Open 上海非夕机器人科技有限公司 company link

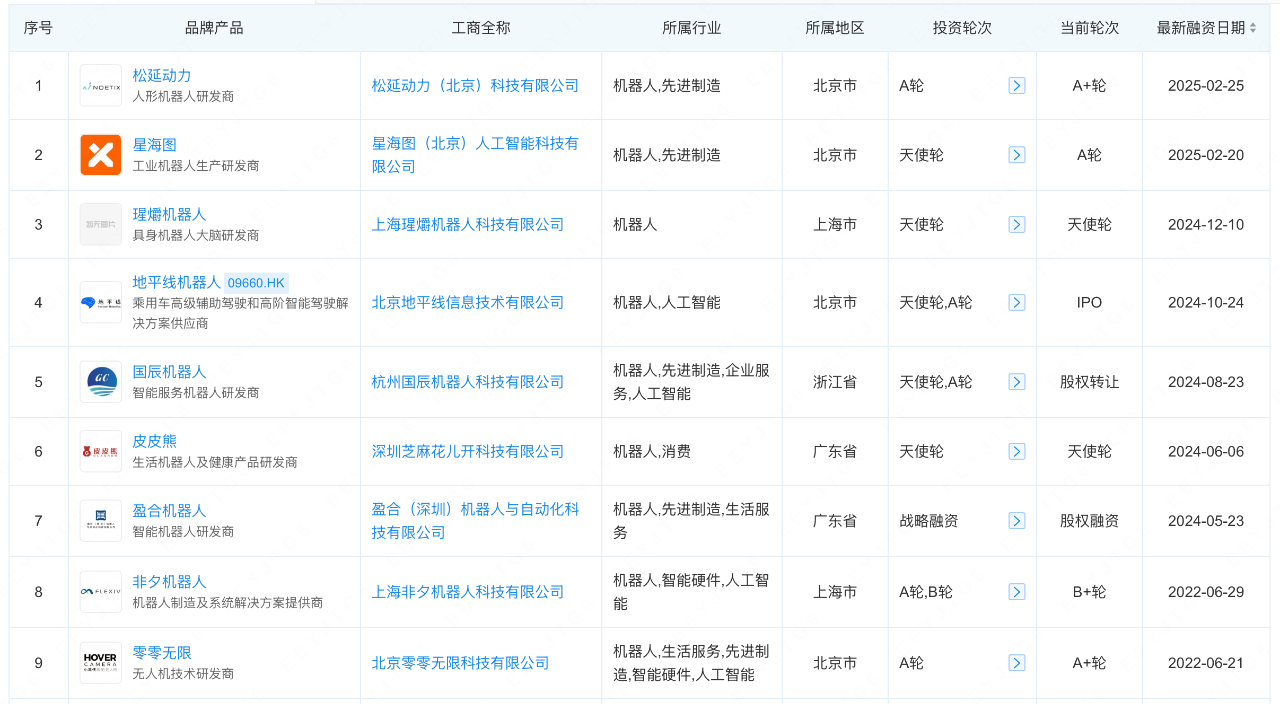click(468, 591)
